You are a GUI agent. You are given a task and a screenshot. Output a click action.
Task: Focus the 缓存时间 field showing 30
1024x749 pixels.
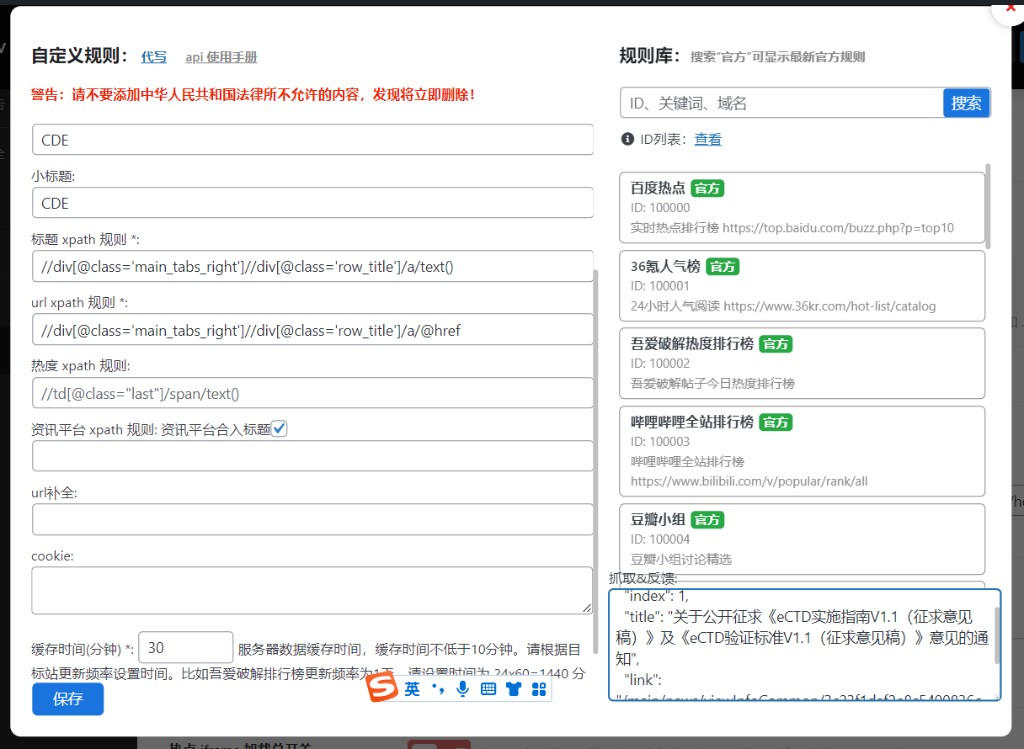pyautogui.click(x=186, y=647)
